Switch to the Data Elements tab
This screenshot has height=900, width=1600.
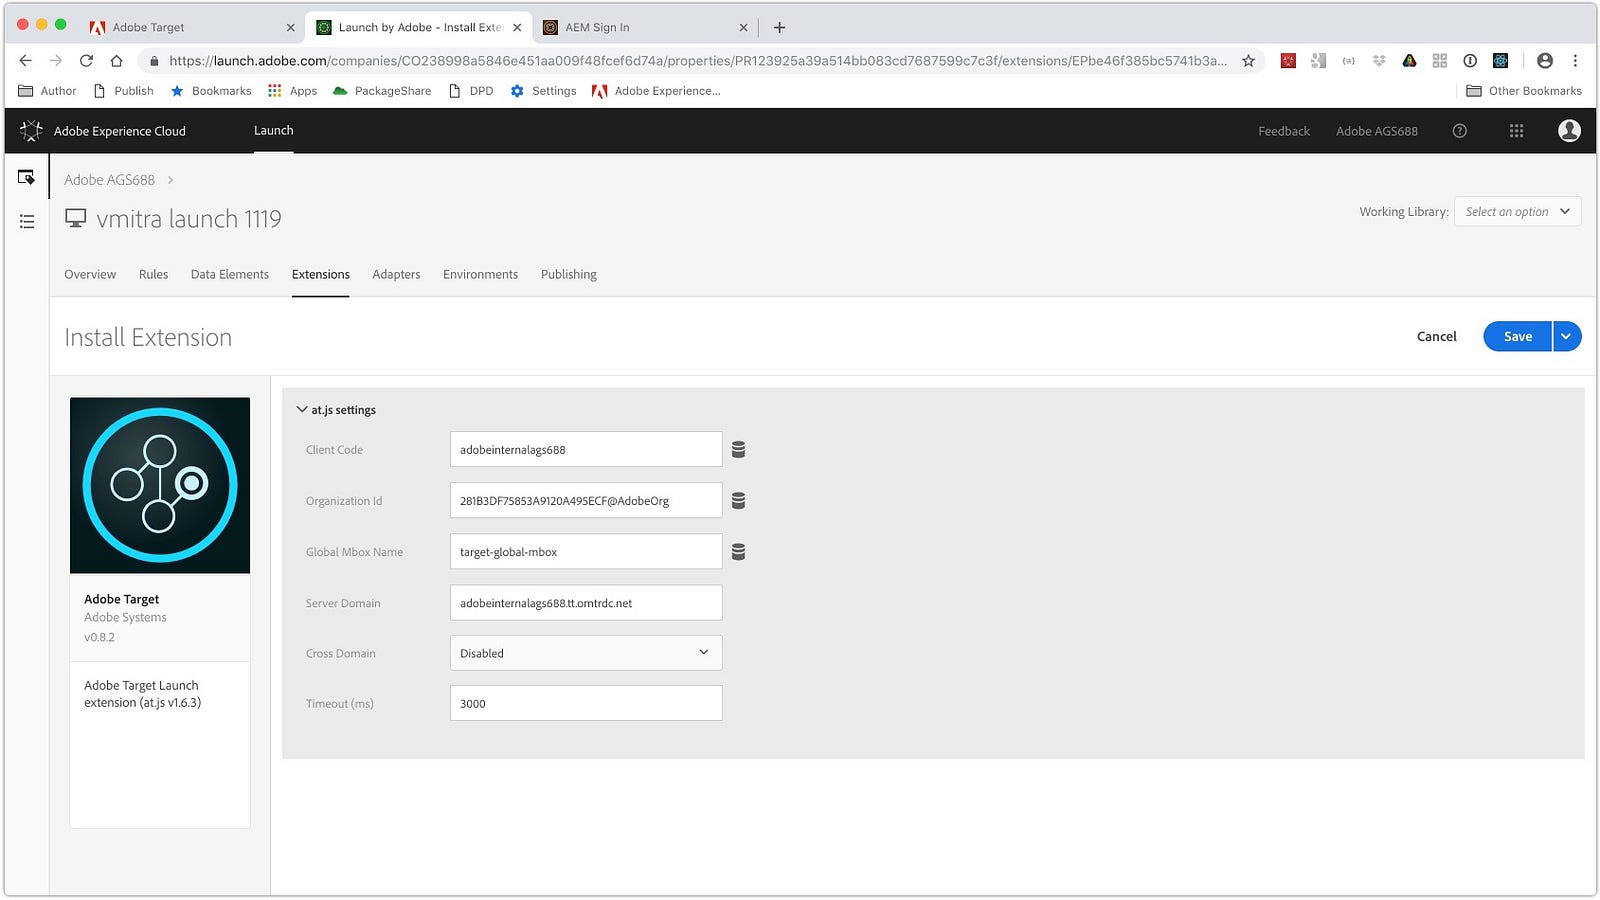(230, 274)
